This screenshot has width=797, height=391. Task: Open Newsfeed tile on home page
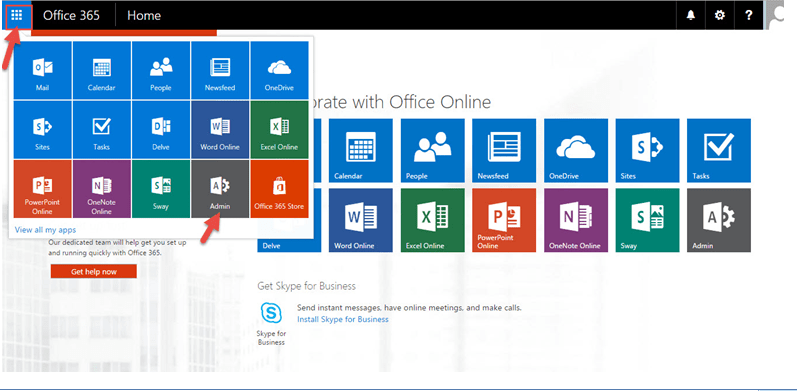pos(504,151)
